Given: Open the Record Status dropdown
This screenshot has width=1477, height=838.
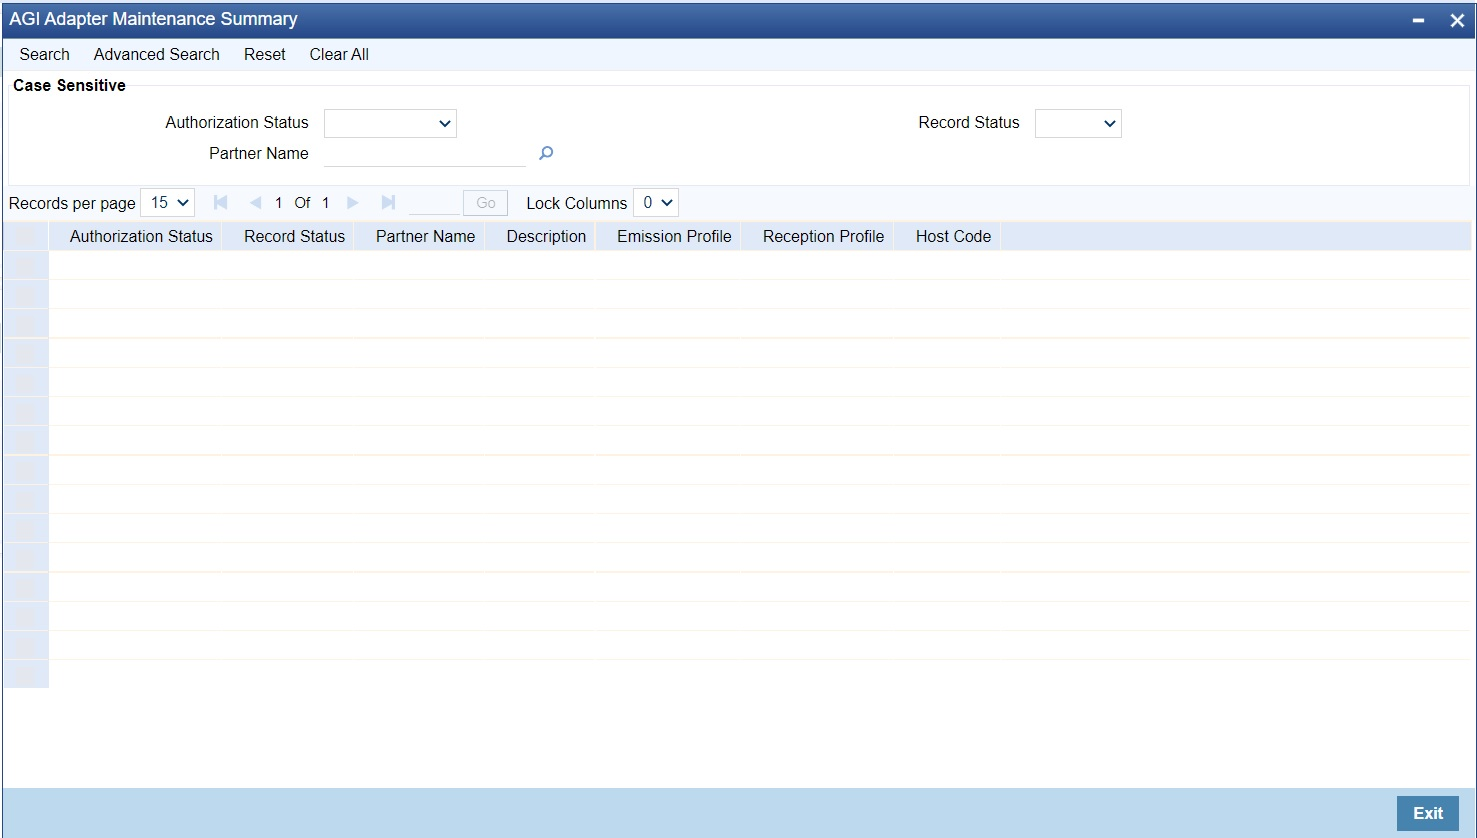Looking at the screenshot, I should click(x=1078, y=123).
